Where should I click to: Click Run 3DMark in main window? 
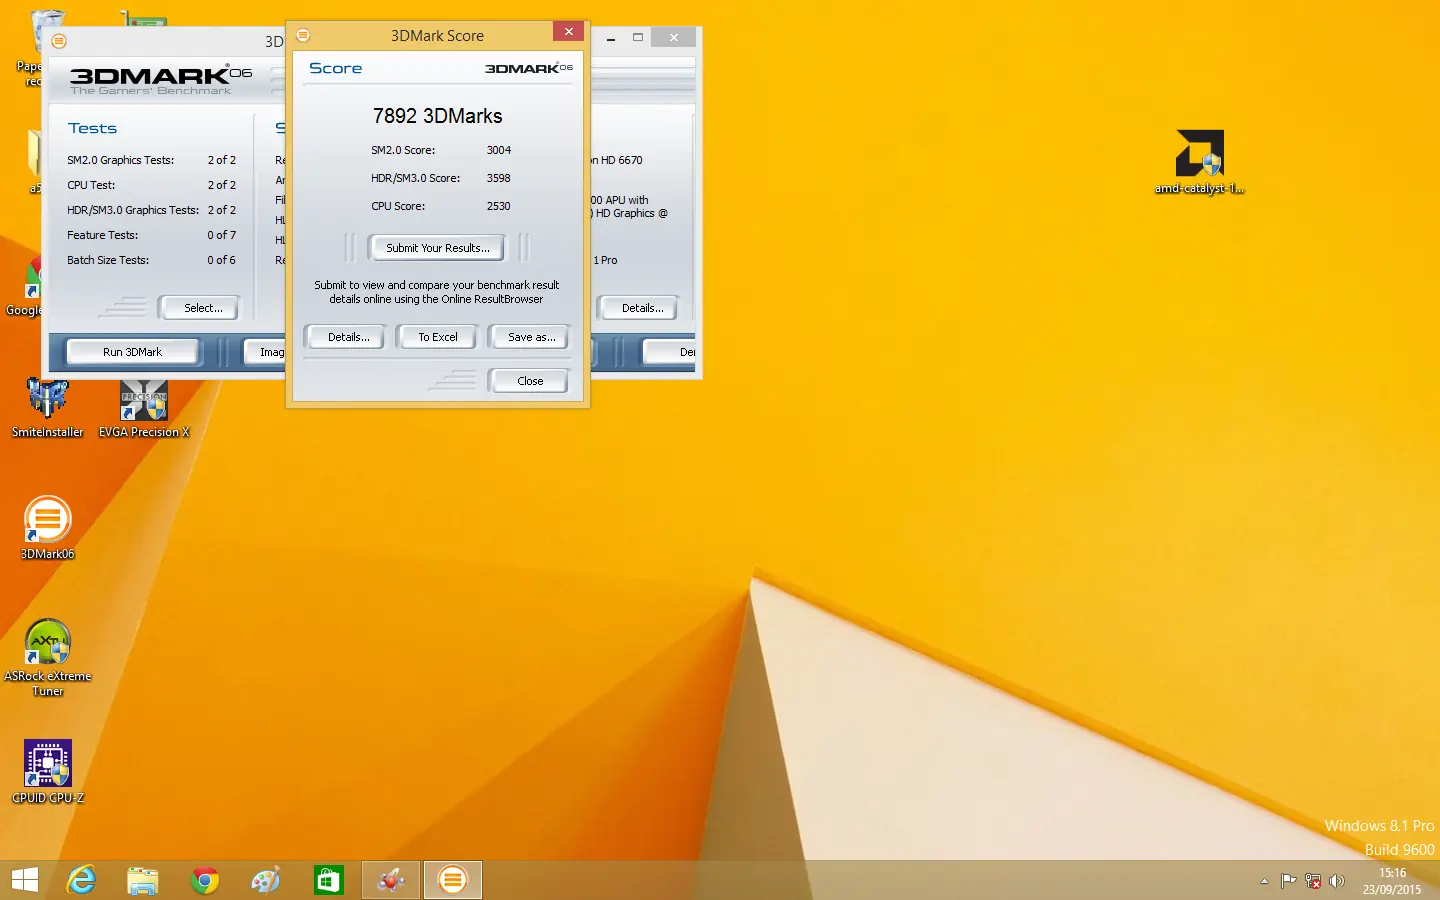tap(132, 352)
